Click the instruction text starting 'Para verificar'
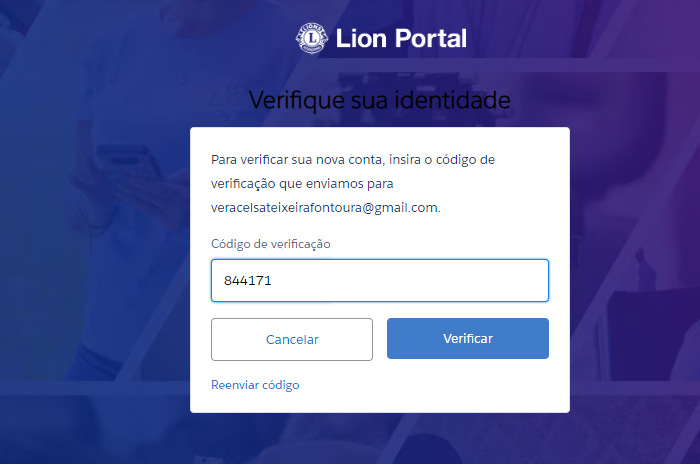The width and height of the screenshot is (700, 464). click(353, 160)
